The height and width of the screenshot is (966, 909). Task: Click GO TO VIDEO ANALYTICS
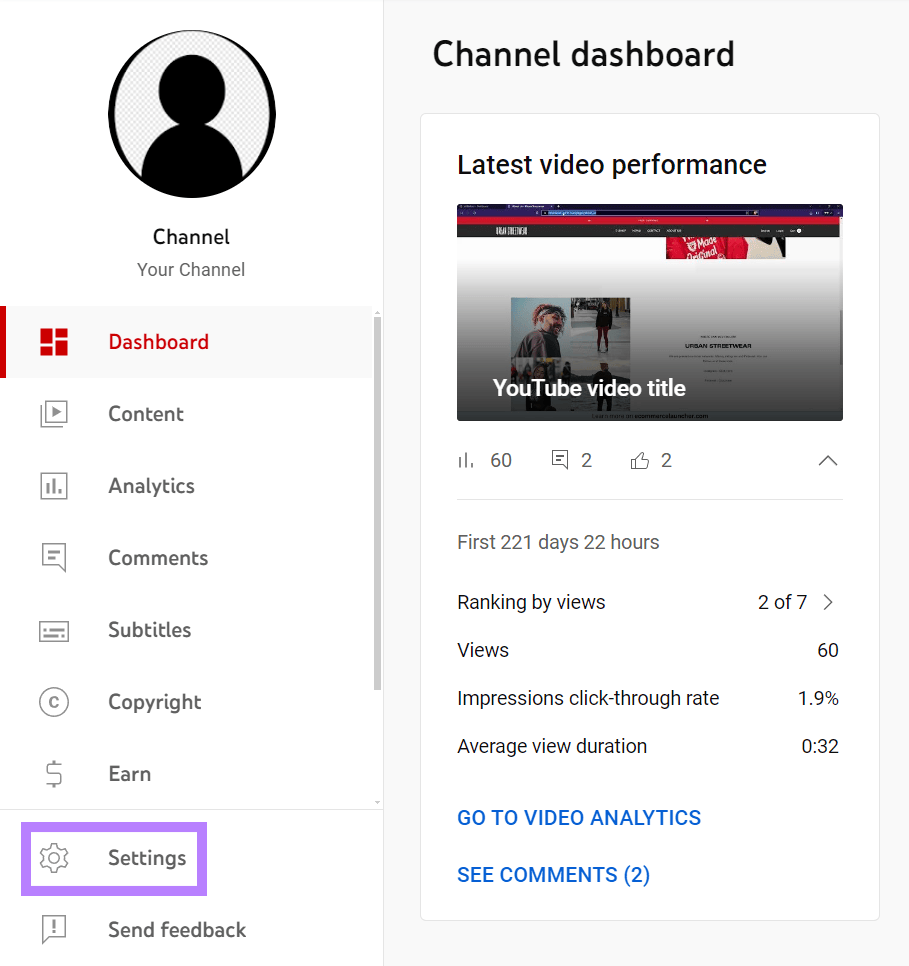(579, 817)
